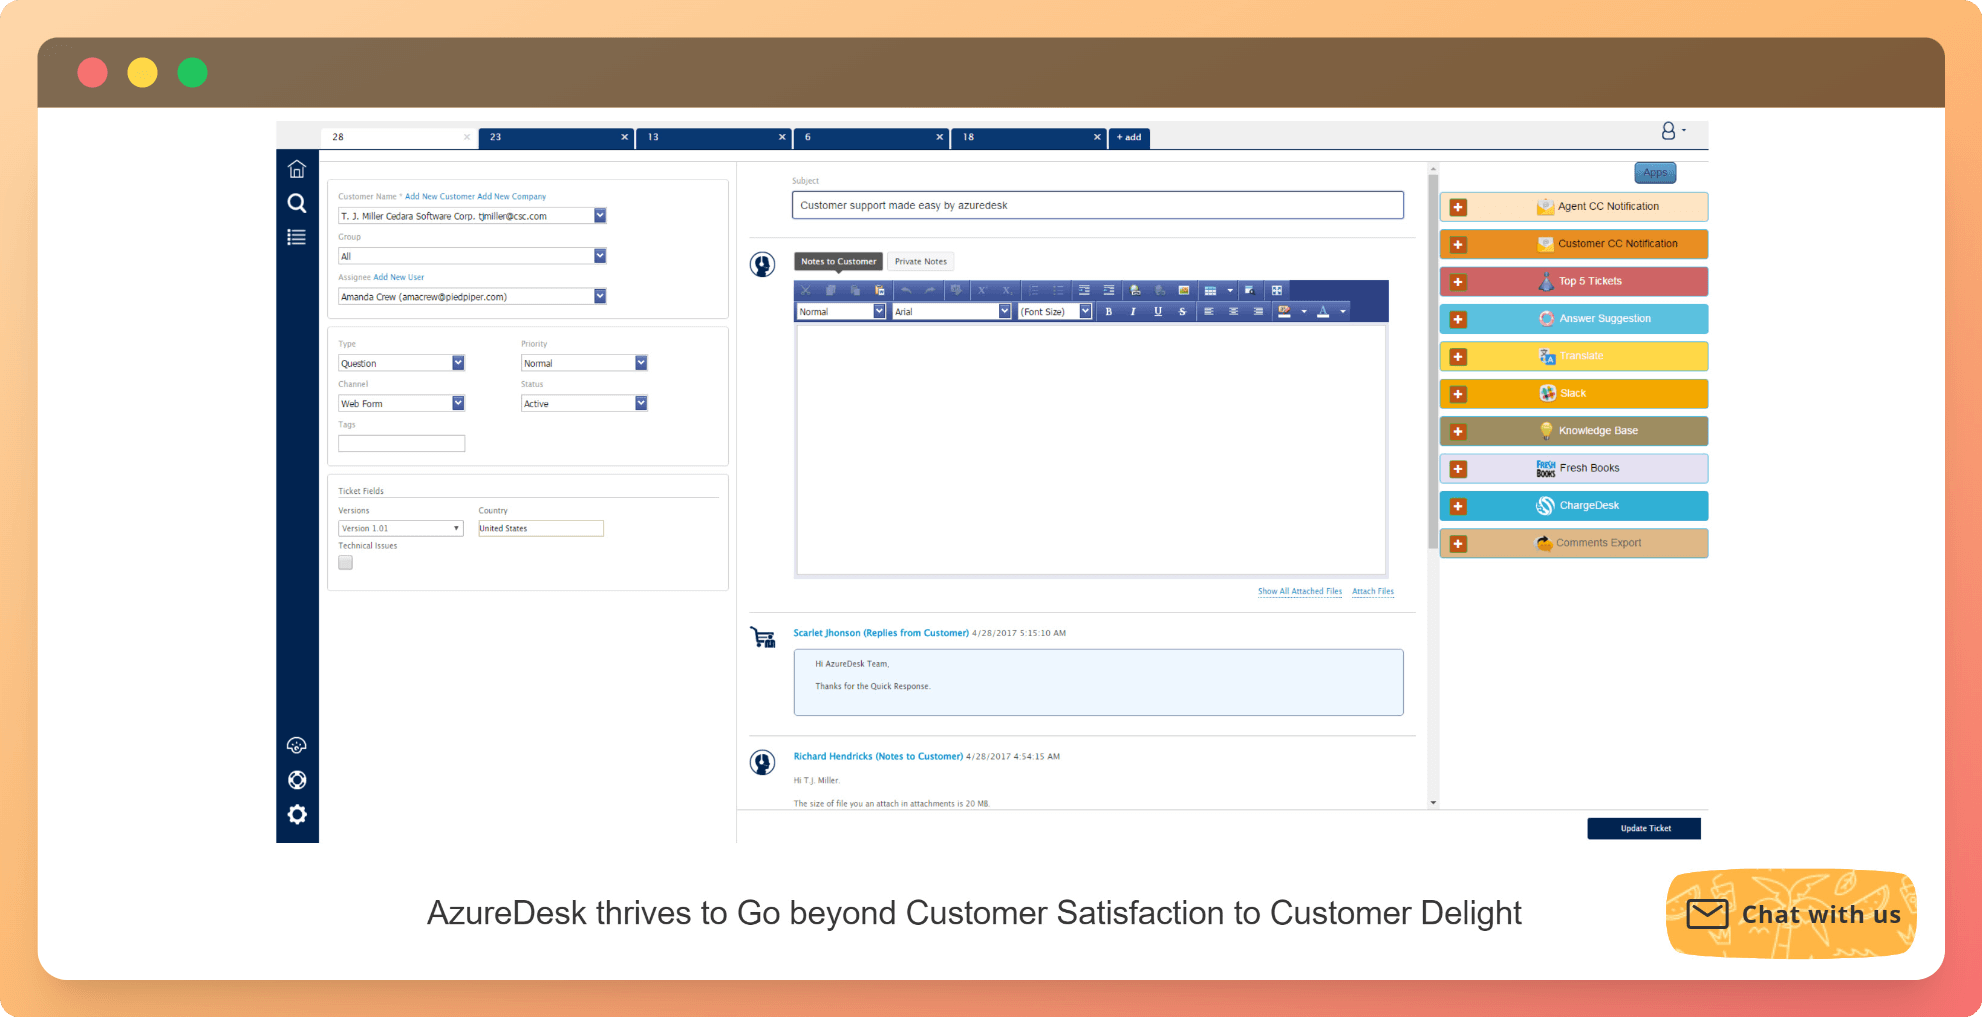Viewport: 1982px width, 1017px height.
Task: Toggle fullscreen editor mode
Action: [1277, 290]
